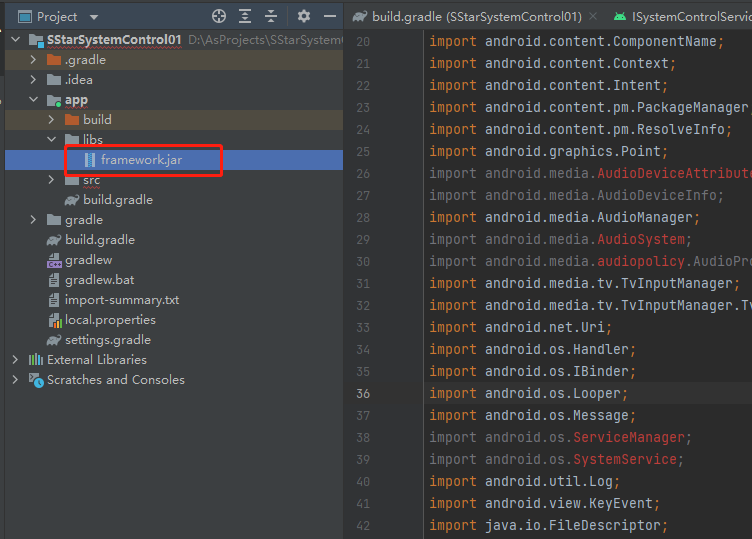Click the red AudioSystem import text
The image size is (752, 539).
tap(641, 239)
